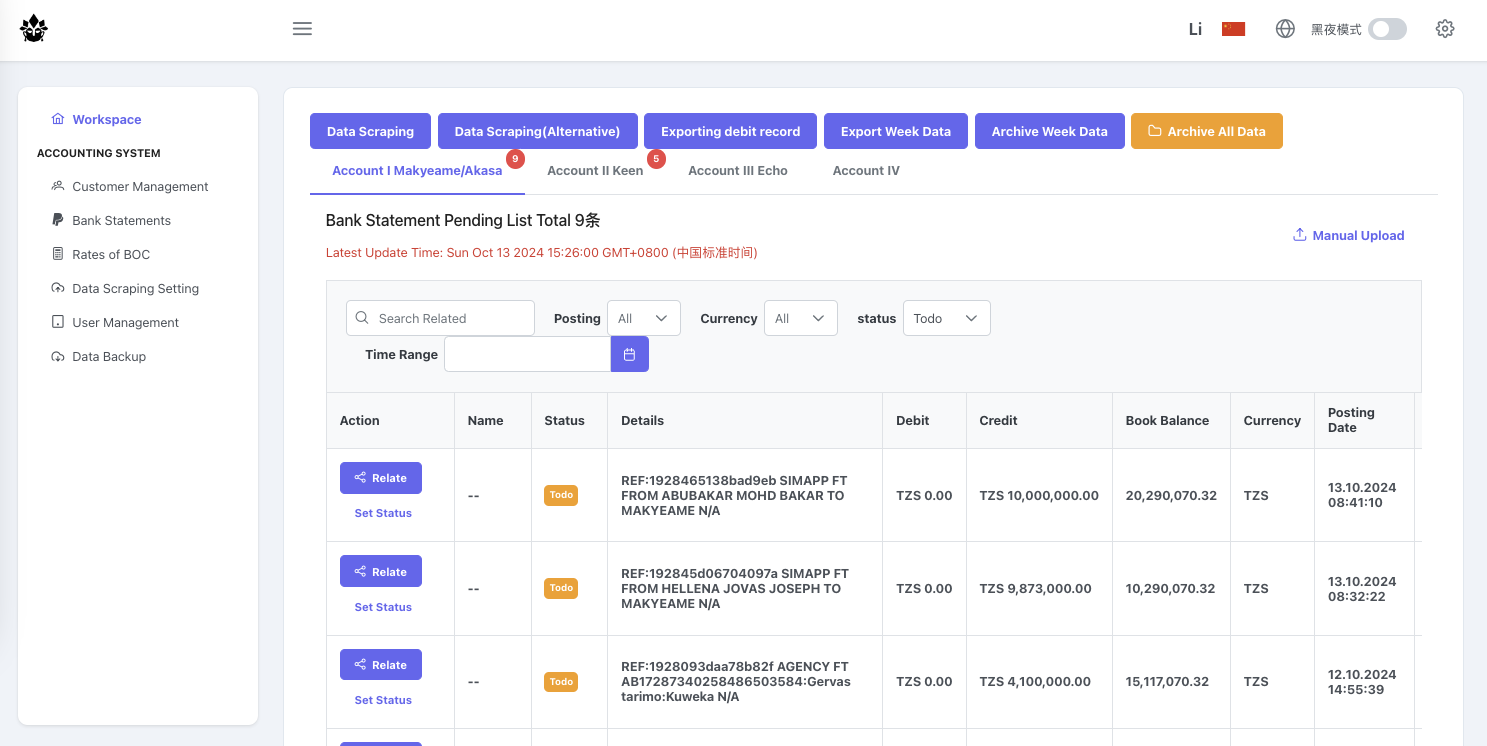Image resolution: width=1487 pixels, height=746 pixels.
Task: Toggle the 黑夜模式 dark mode switch
Action: coord(1387,29)
